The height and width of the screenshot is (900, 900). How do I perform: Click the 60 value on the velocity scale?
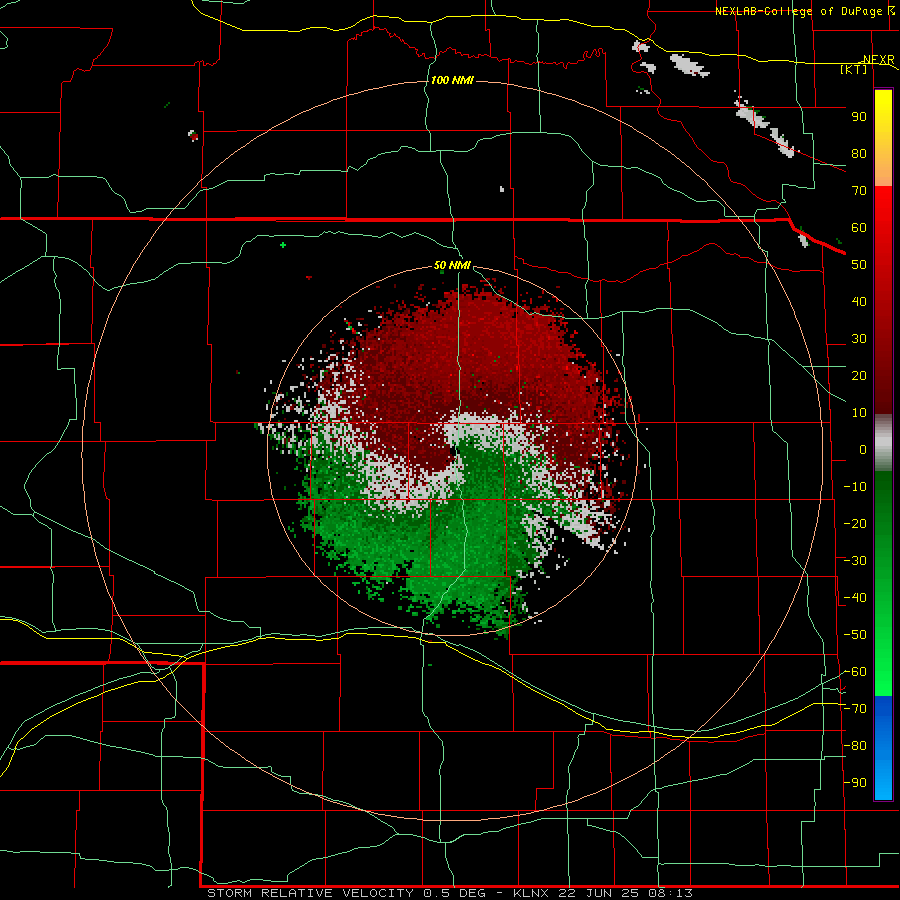pyautogui.click(x=859, y=228)
